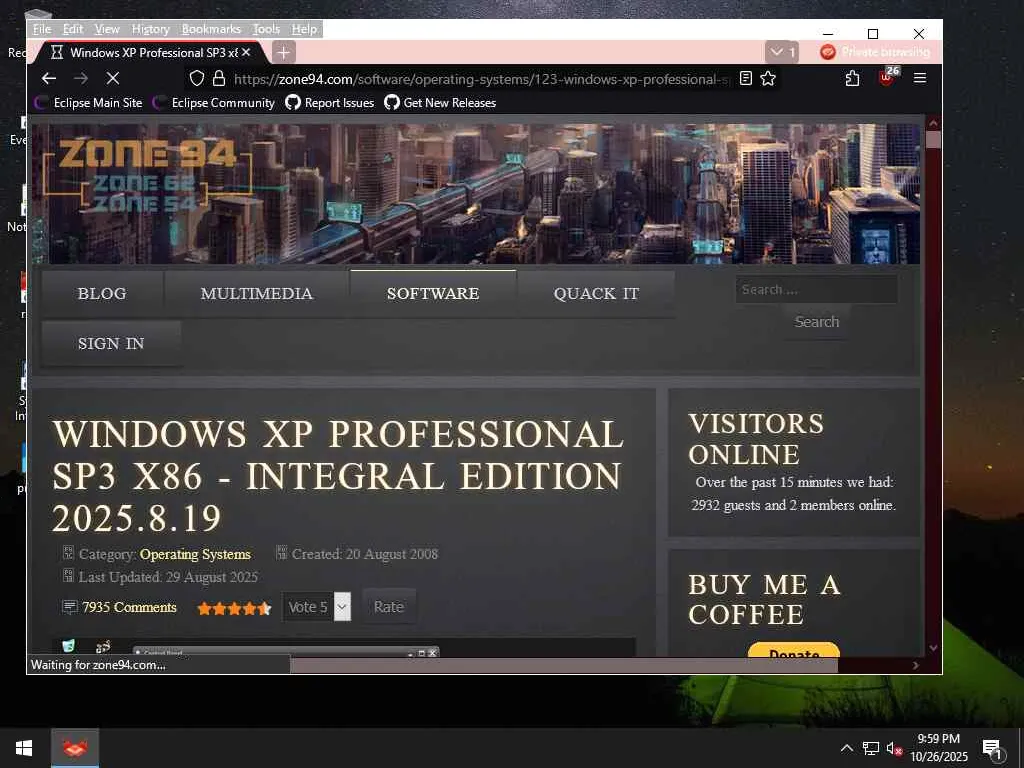Click the muted volume tray icon
Image resolution: width=1024 pixels, height=768 pixels.
pyautogui.click(x=894, y=748)
